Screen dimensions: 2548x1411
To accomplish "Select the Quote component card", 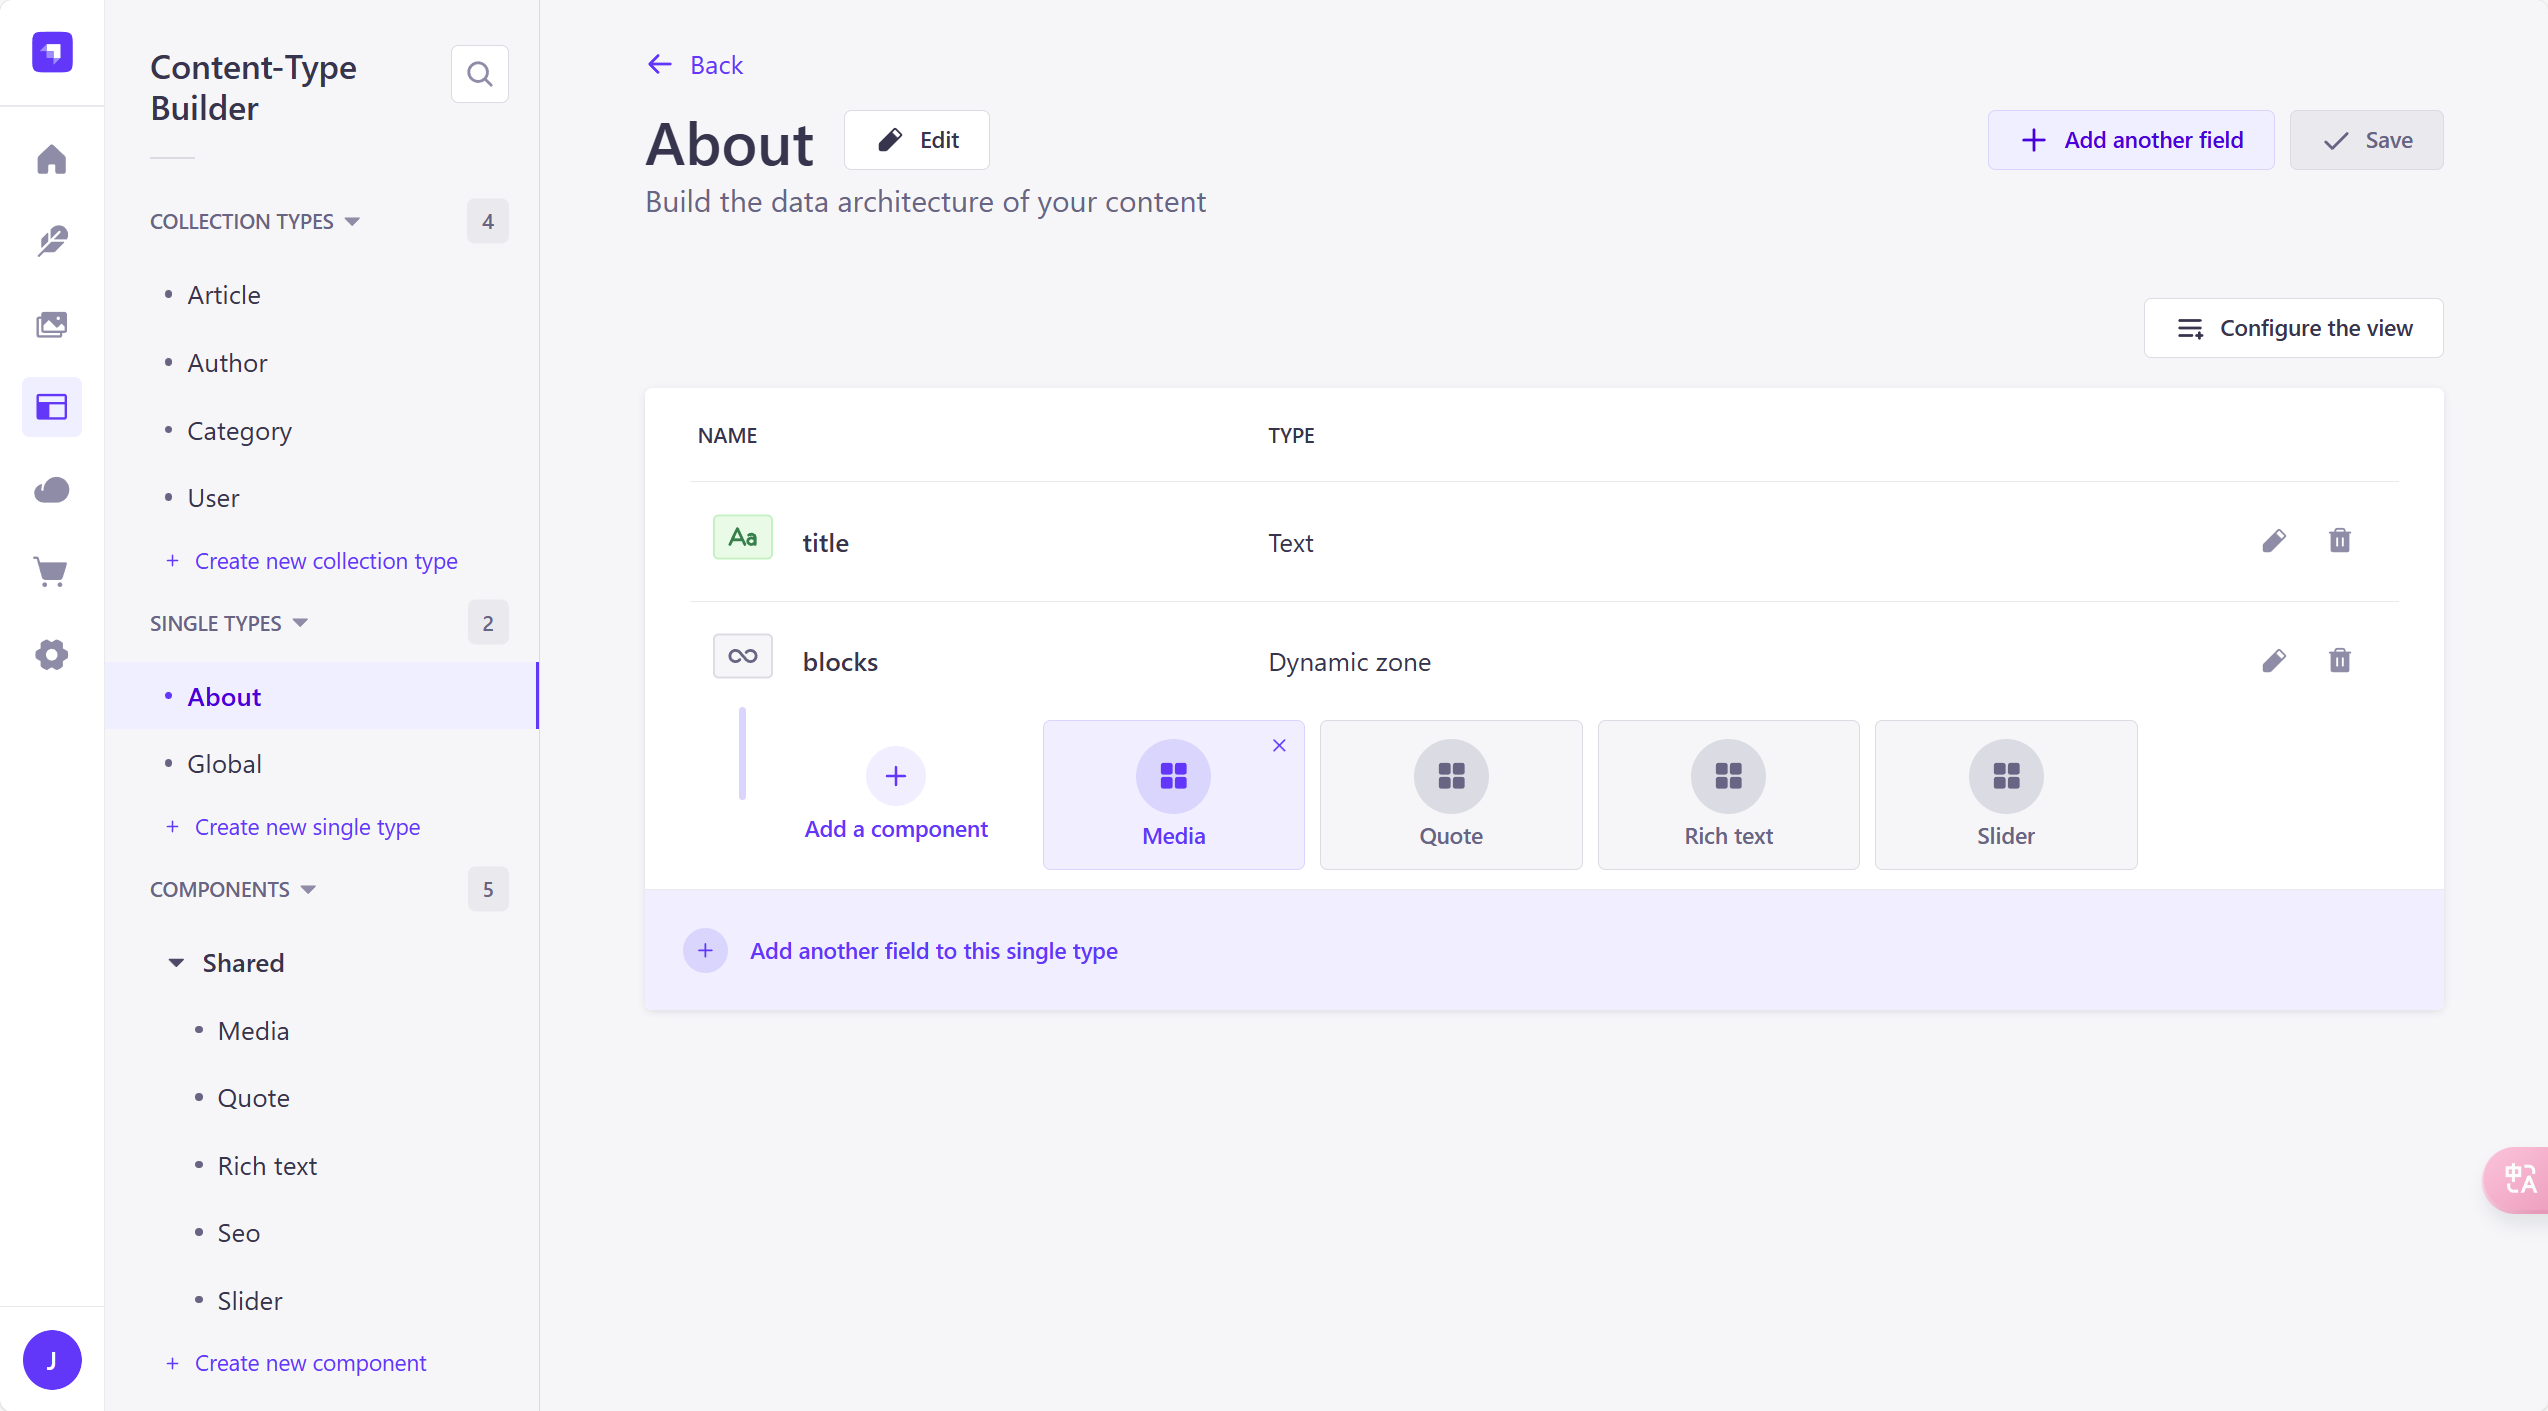I will (x=1451, y=795).
